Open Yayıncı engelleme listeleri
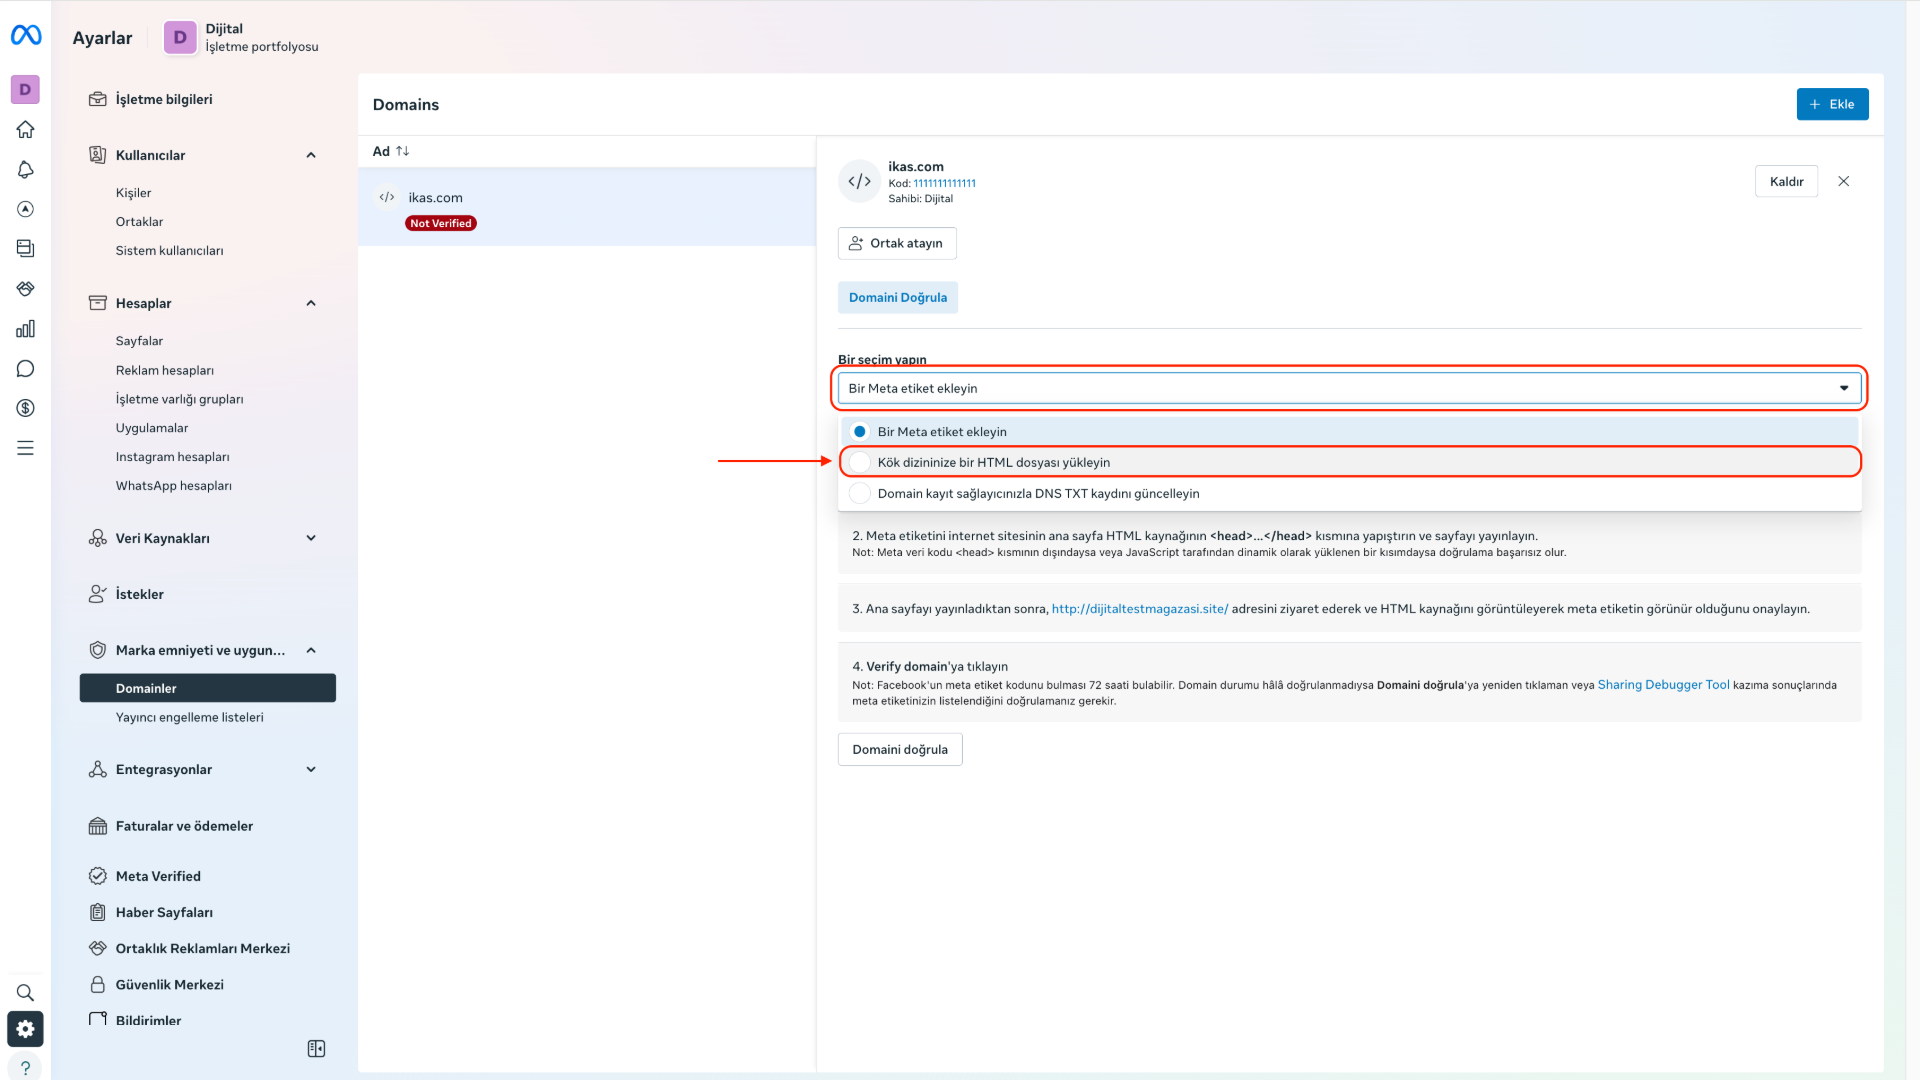This screenshot has height=1080, width=1920. [189, 717]
